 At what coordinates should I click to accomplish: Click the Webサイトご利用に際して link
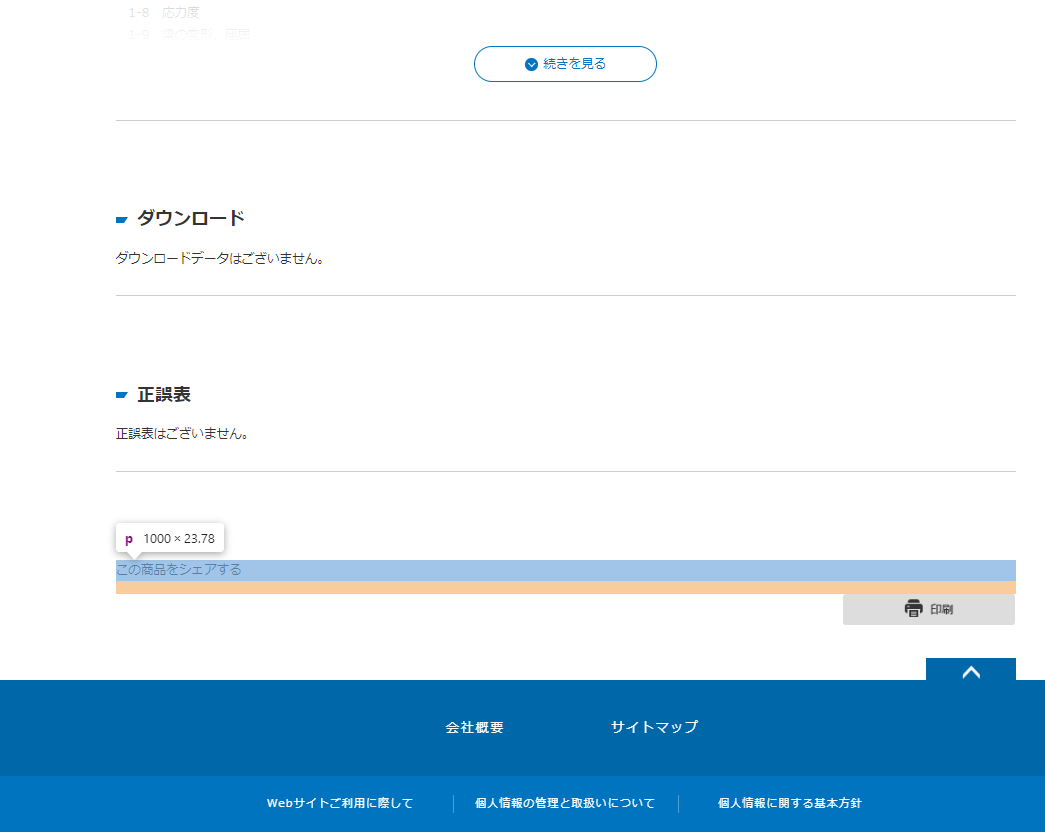[340, 803]
